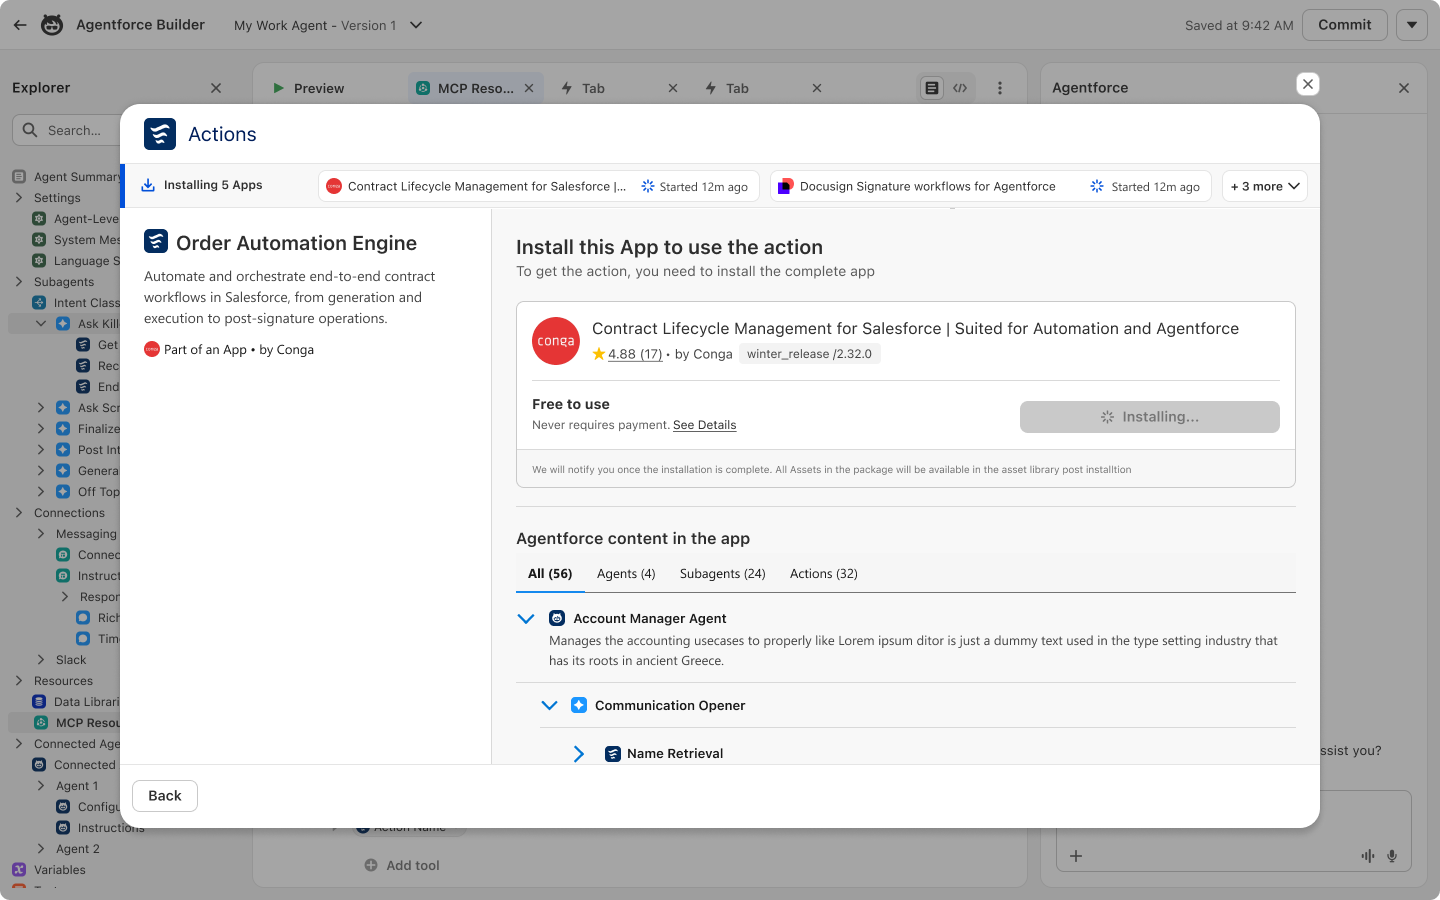Viewport: 1440px width, 900px height.
Task: Click the small Conga logo near Part of an App
Action: pos(152,349)
